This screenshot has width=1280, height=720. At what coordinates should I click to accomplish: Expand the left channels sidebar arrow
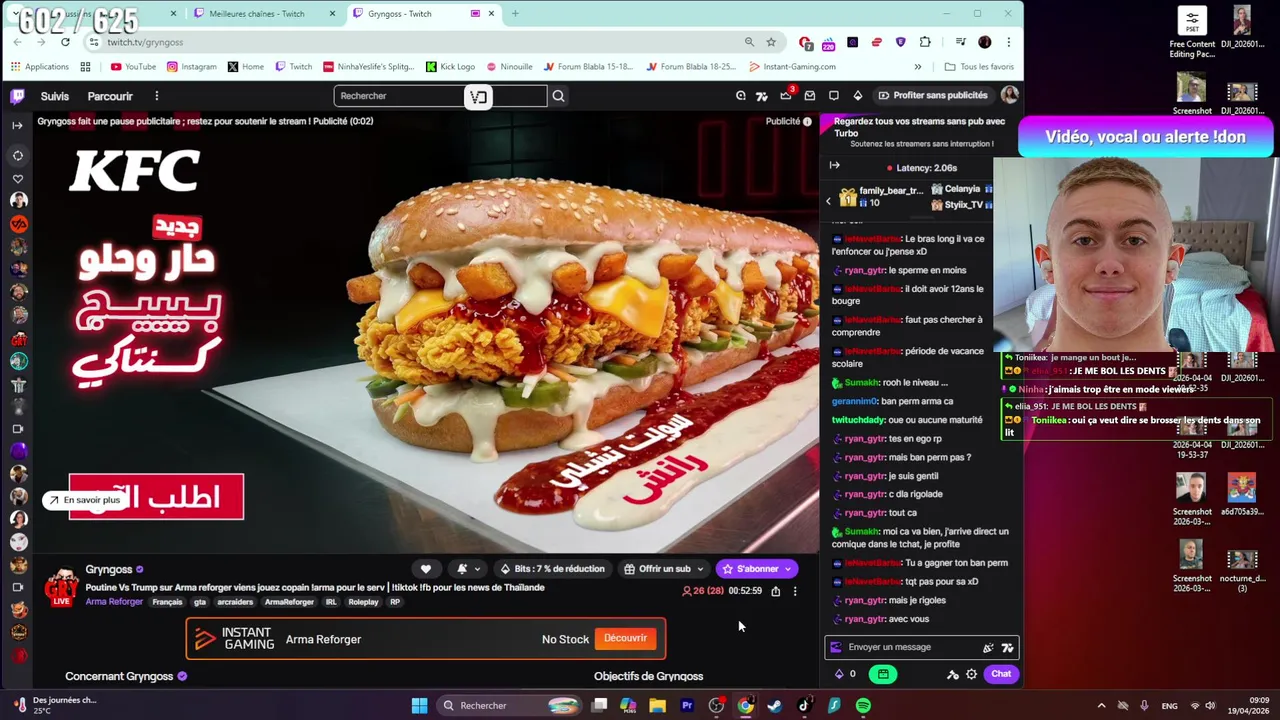pos(17,125)
